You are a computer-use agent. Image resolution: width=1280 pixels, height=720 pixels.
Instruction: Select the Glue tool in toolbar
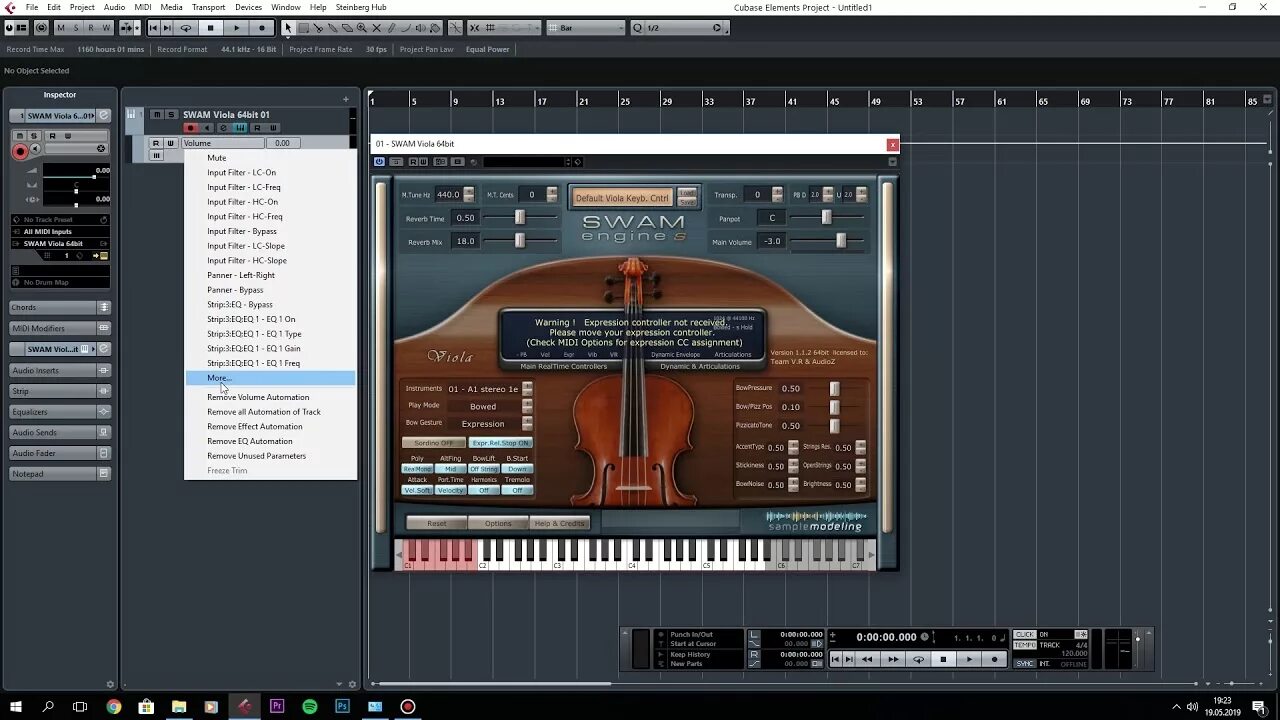point(332,28)
